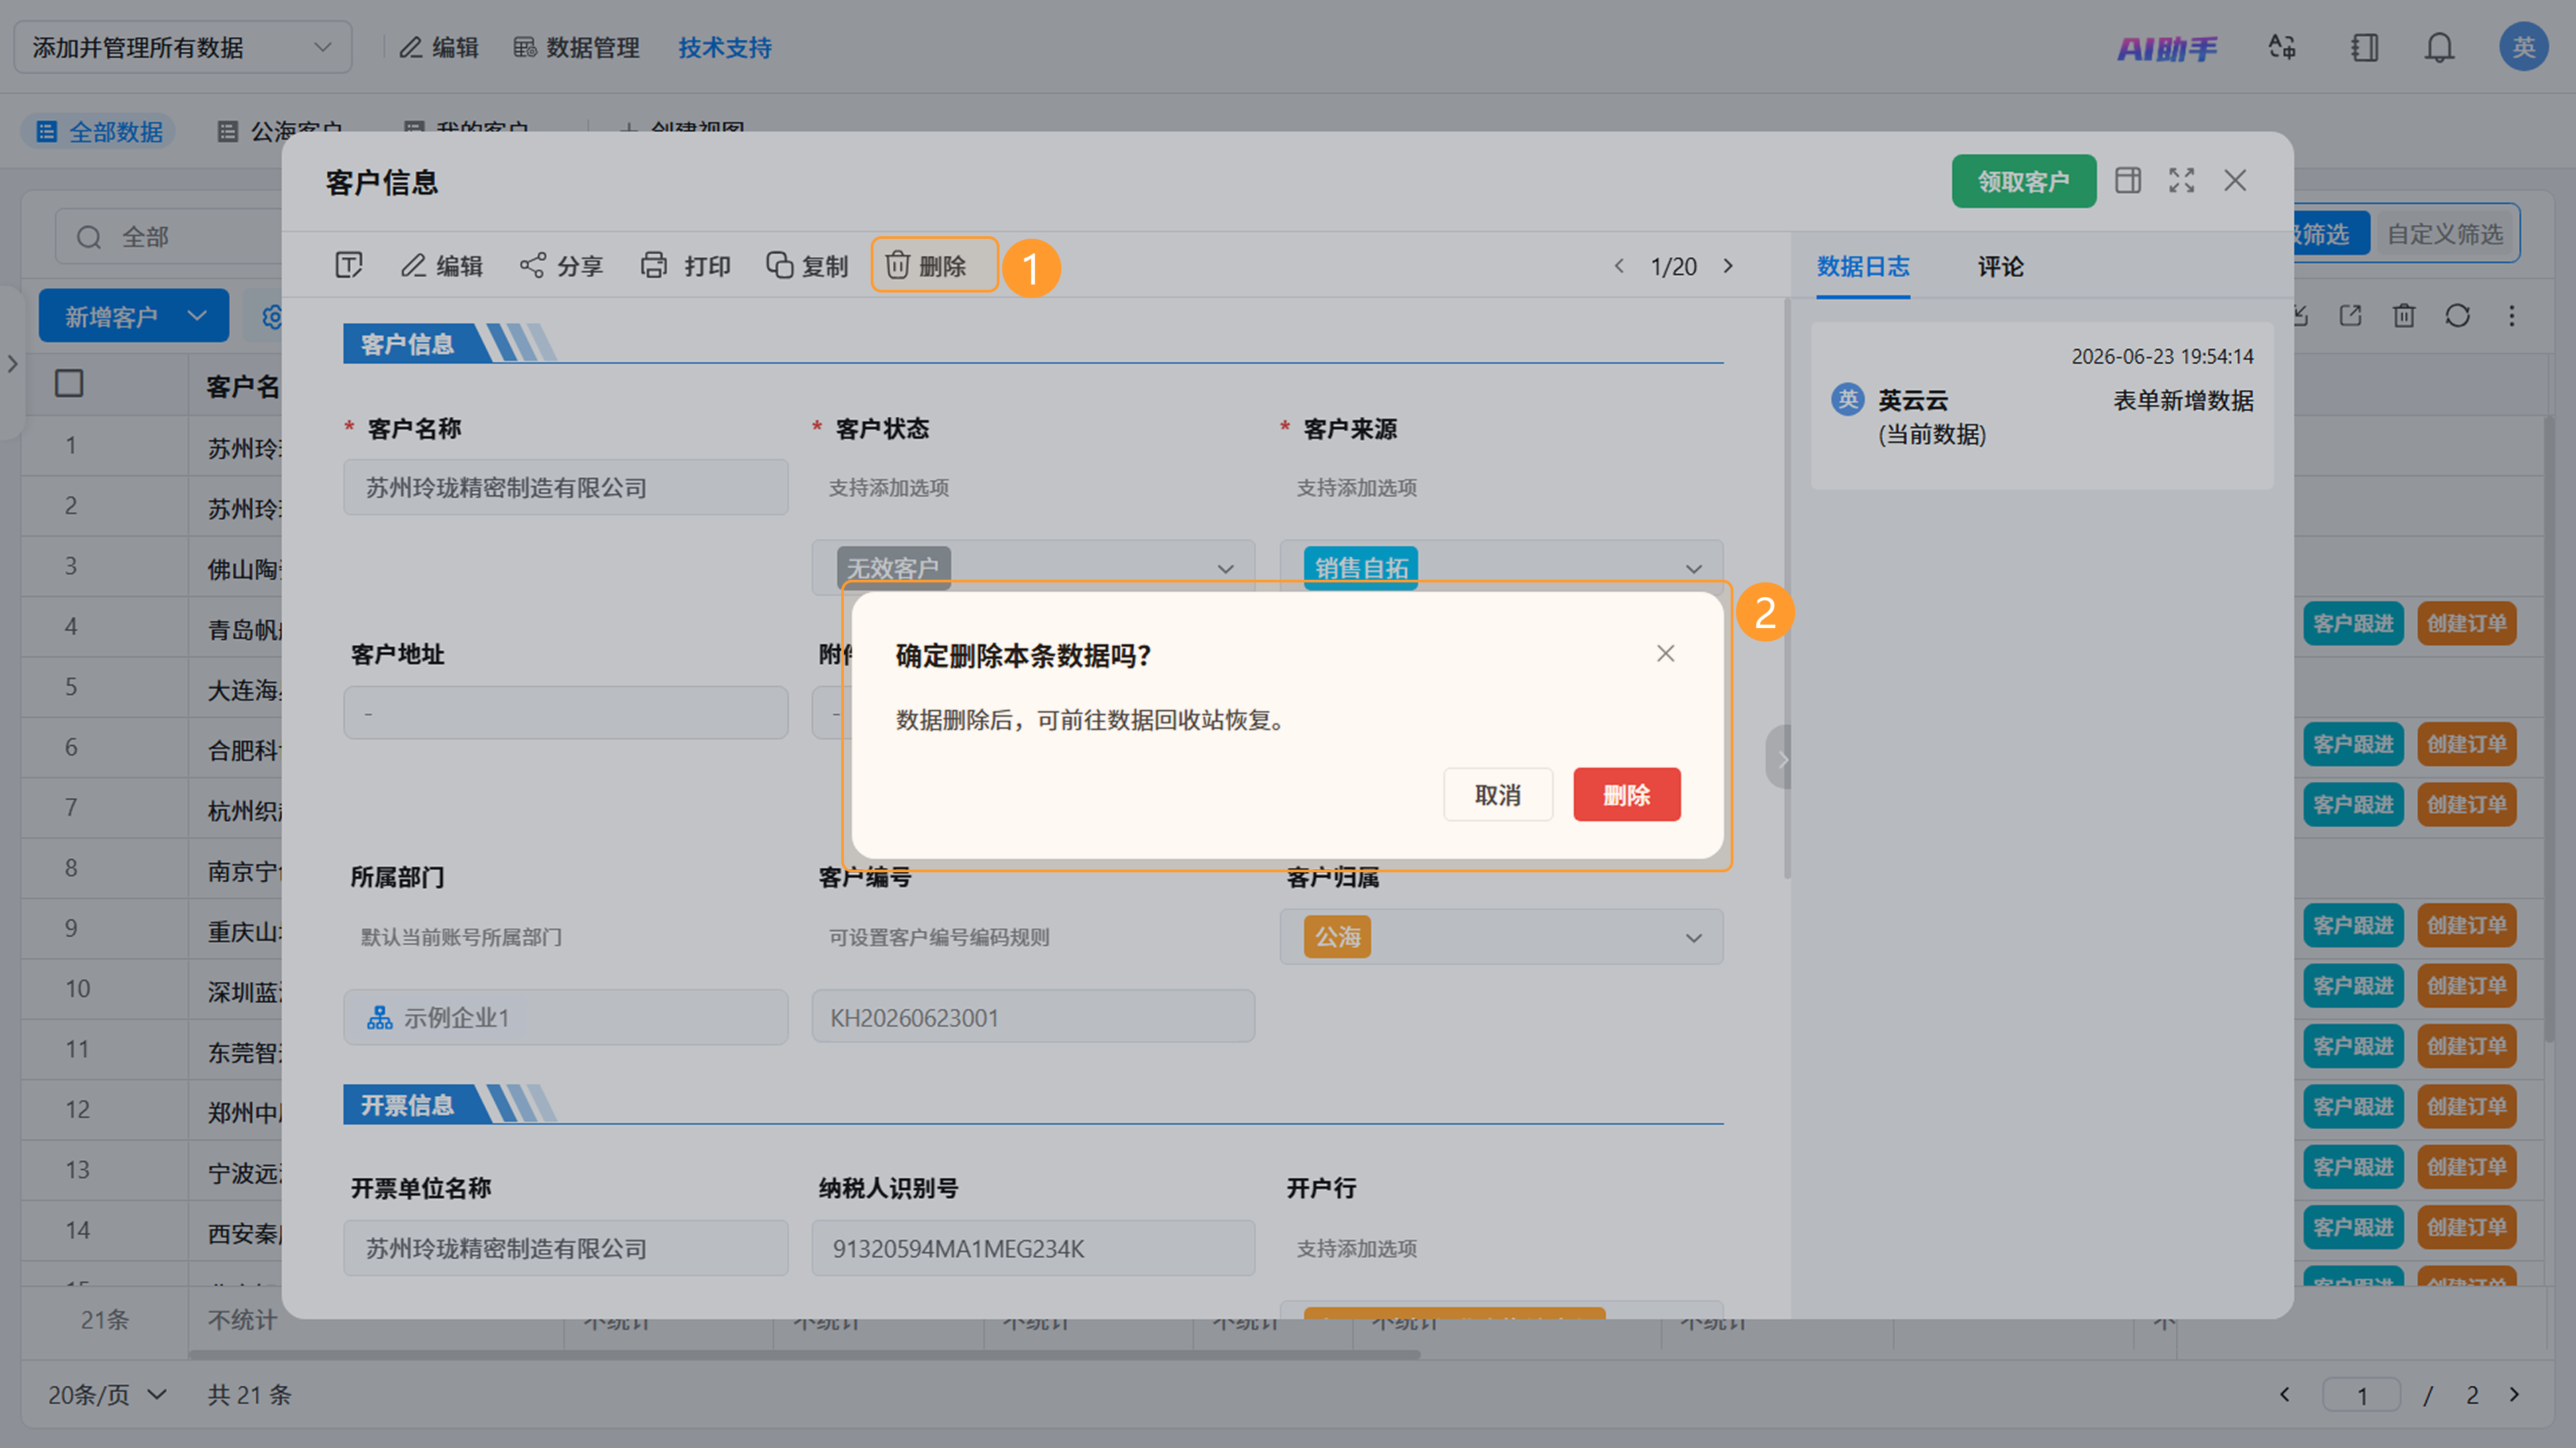
Task: Go to previous page in table pagination
Action: (2284, 1395)
